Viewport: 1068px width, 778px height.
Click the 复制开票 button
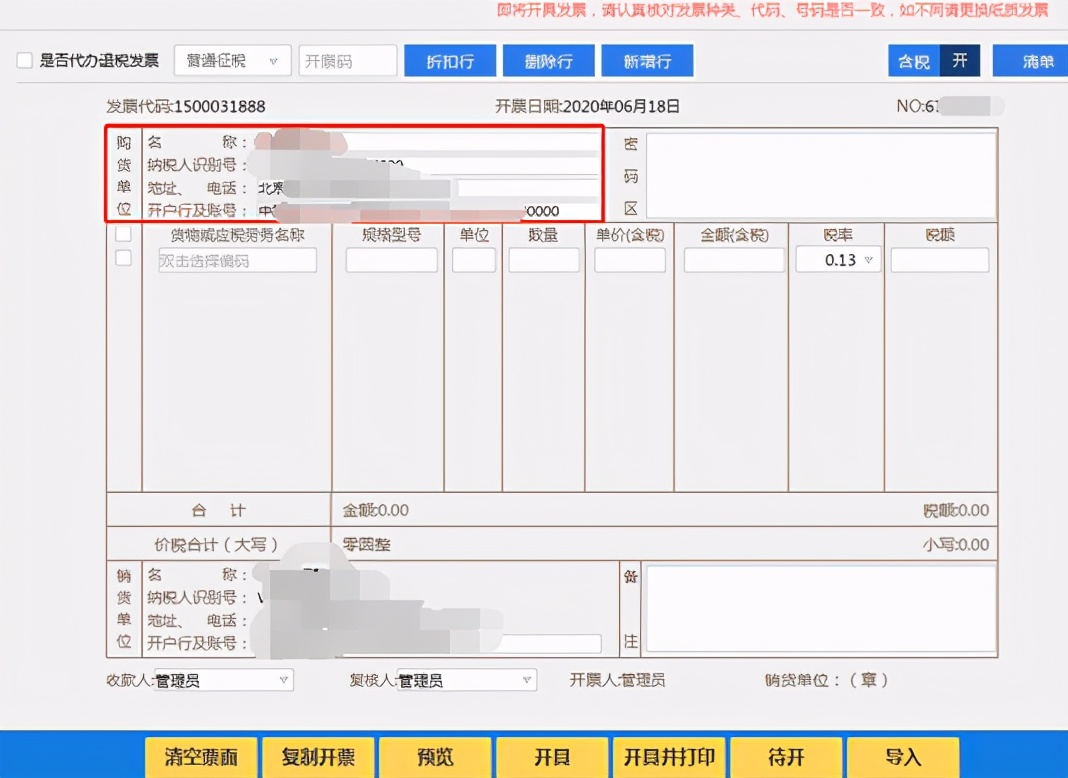pyautogui.click(x=318, y=757)
